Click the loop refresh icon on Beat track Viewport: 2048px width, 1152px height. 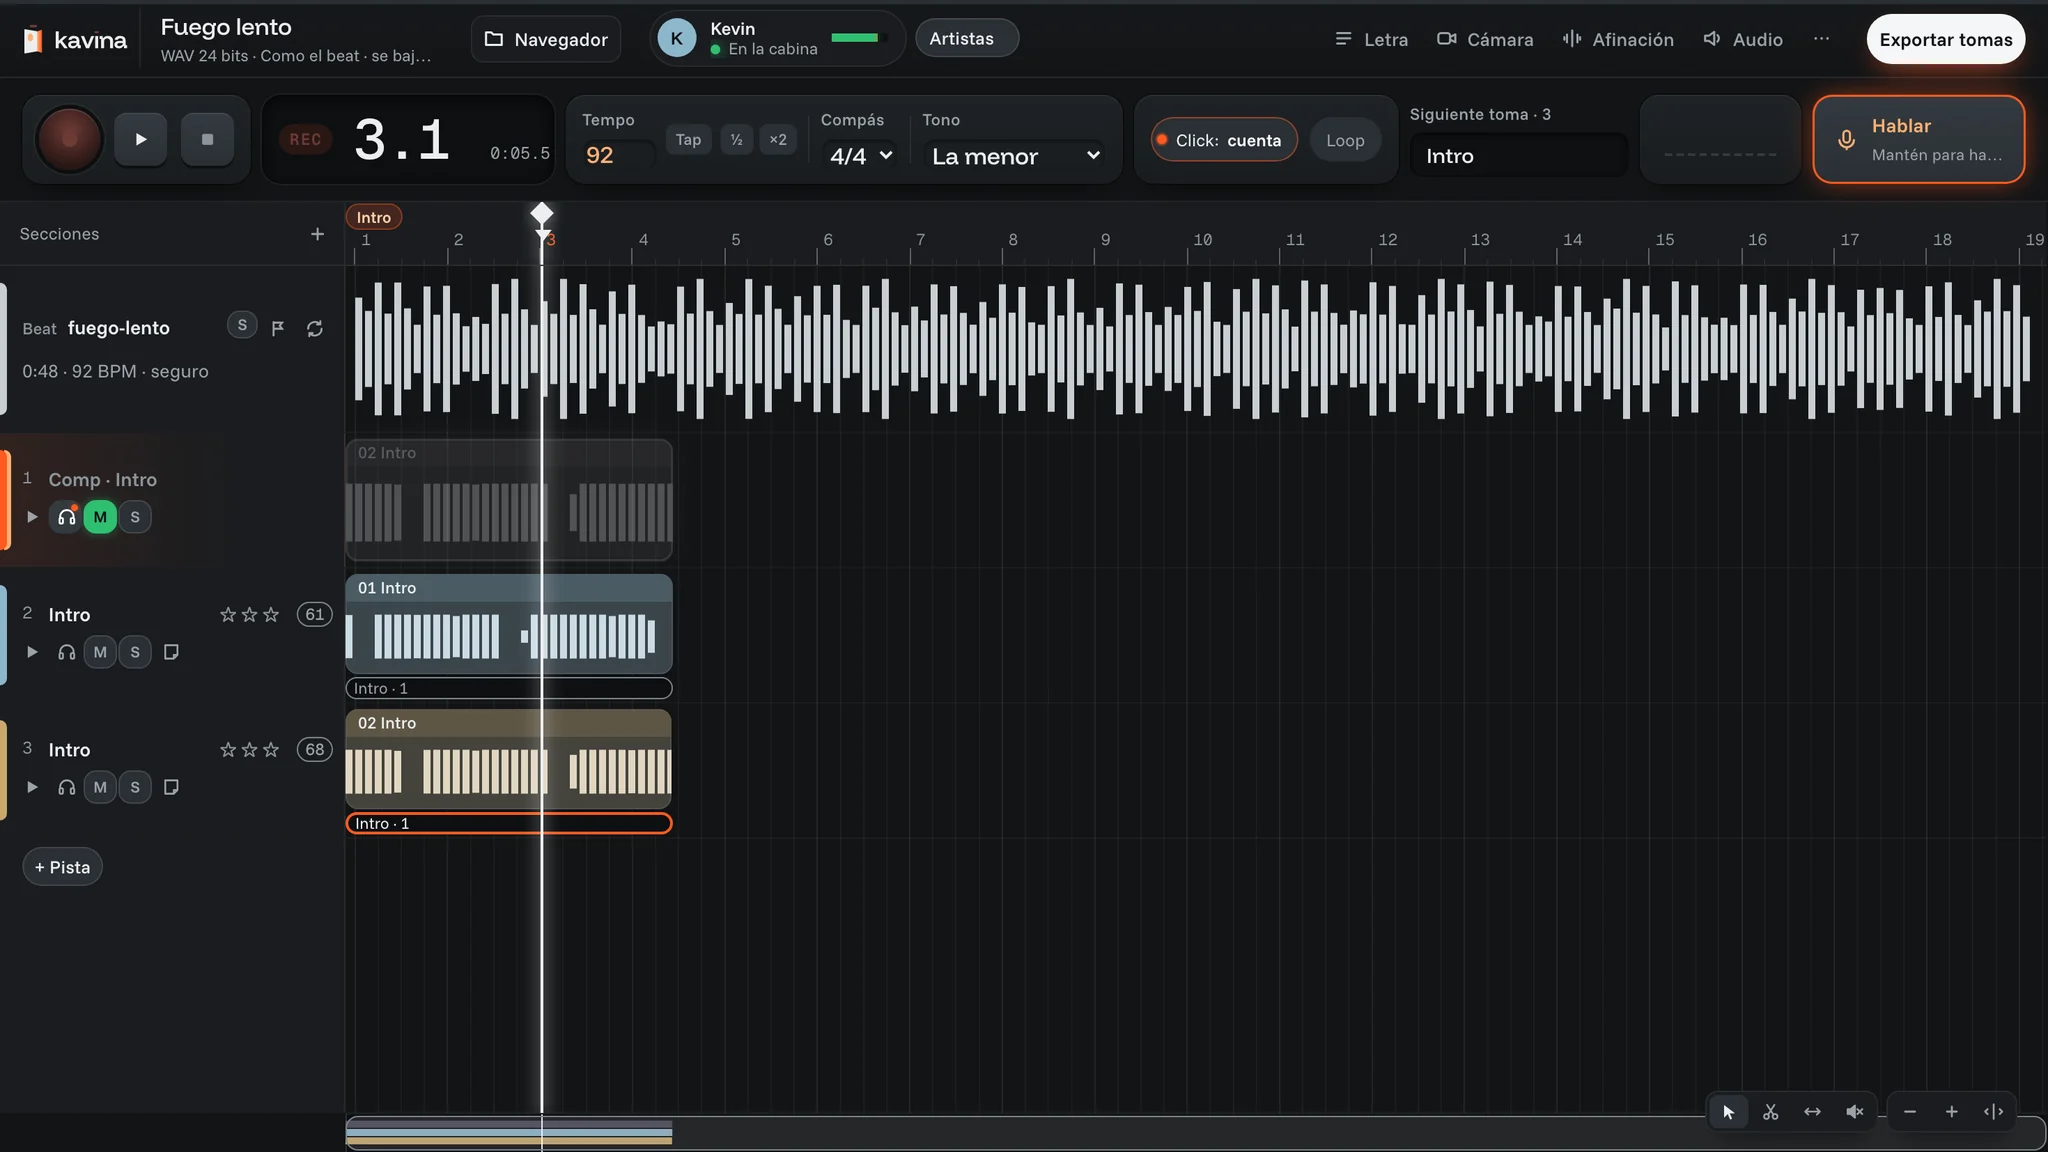pos(315,328)
